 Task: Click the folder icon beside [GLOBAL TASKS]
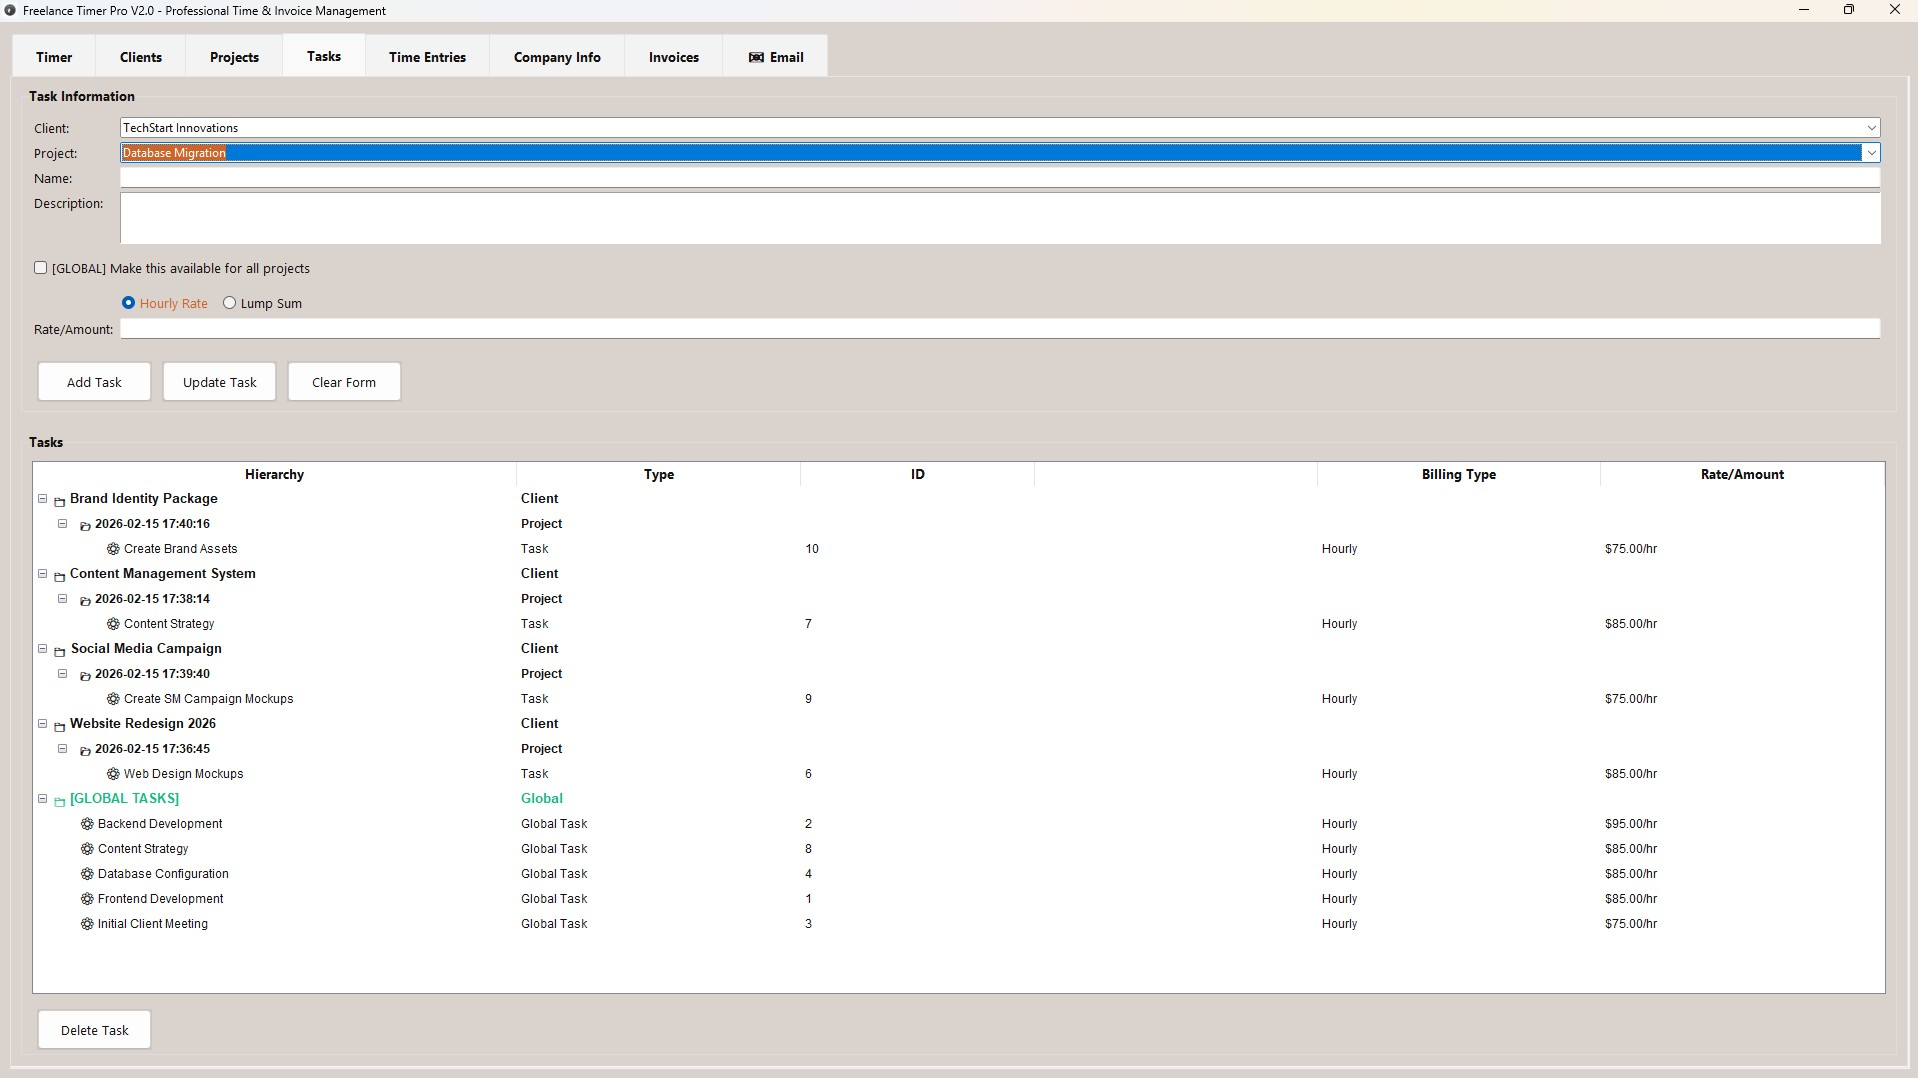(60, 800)
